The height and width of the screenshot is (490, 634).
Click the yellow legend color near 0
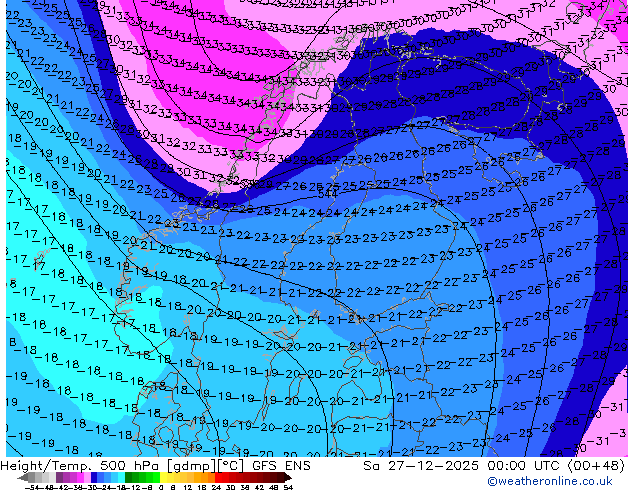pos(163,477)
